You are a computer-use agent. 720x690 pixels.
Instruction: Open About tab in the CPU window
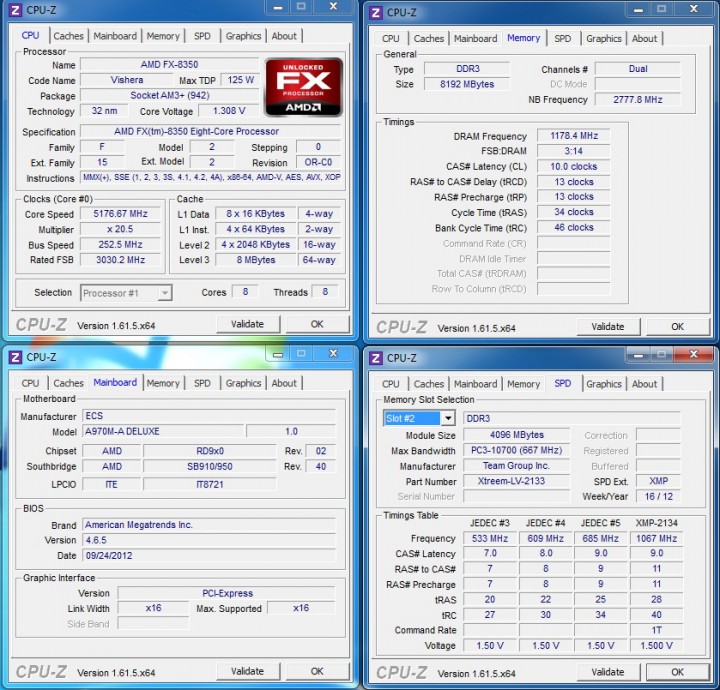pos(284,36)
